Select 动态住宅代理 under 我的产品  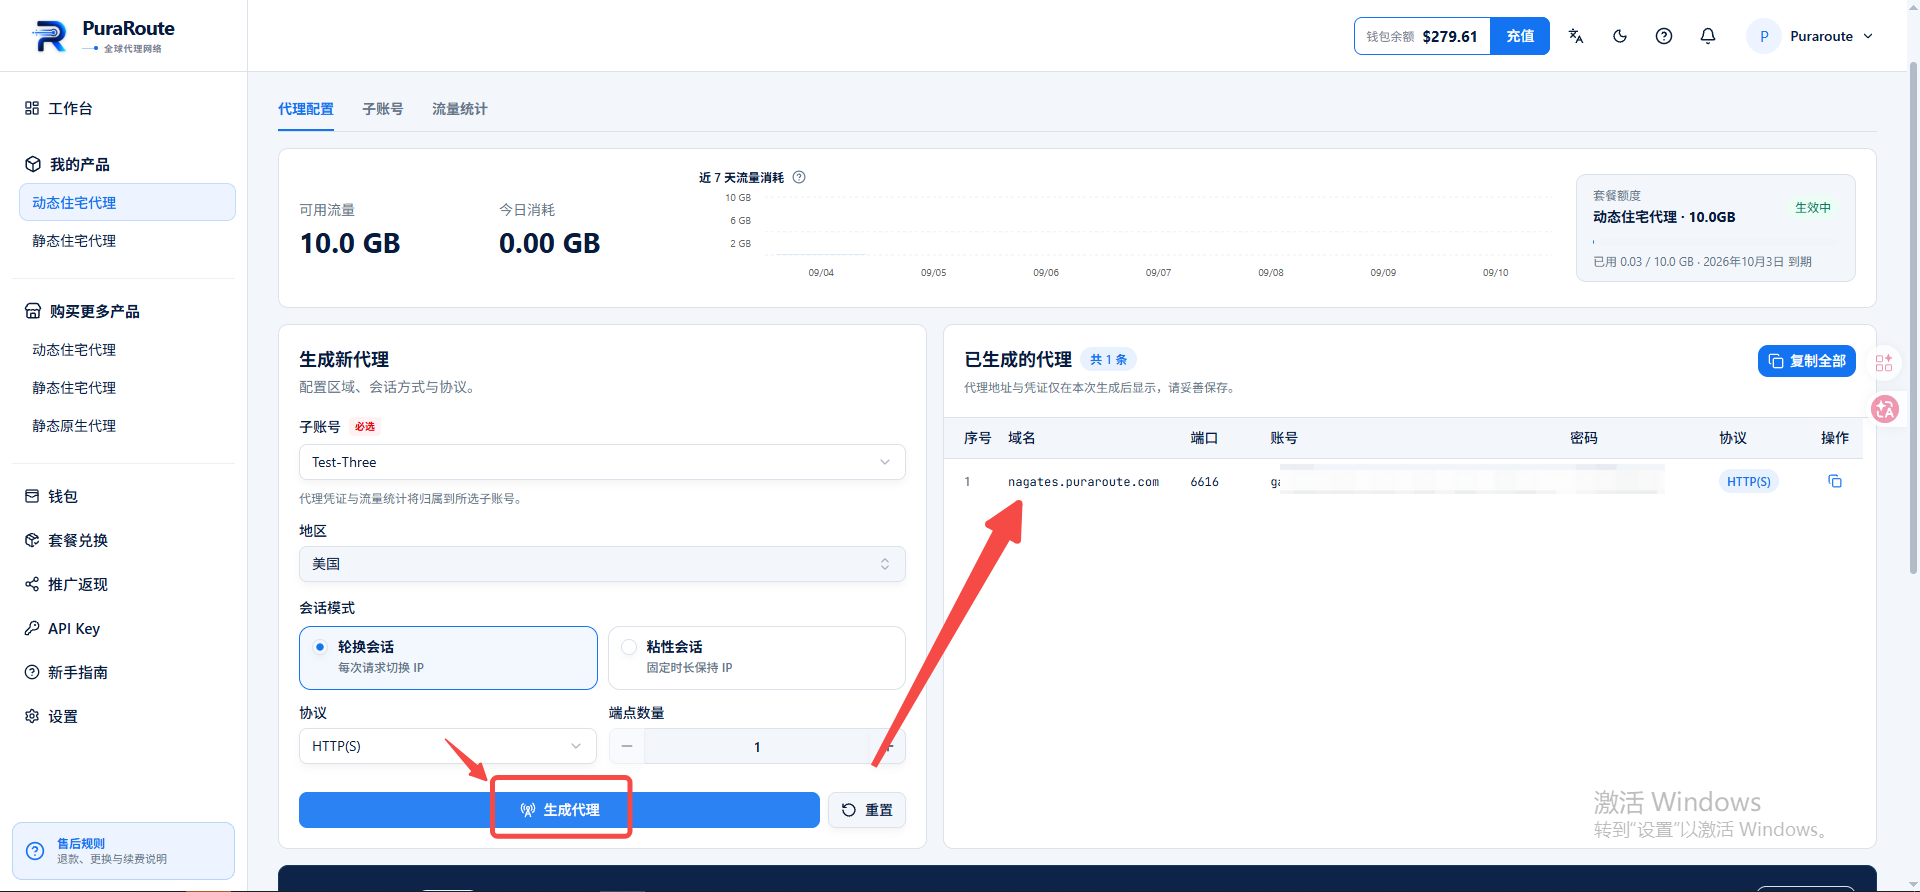(x=127, y=202)
